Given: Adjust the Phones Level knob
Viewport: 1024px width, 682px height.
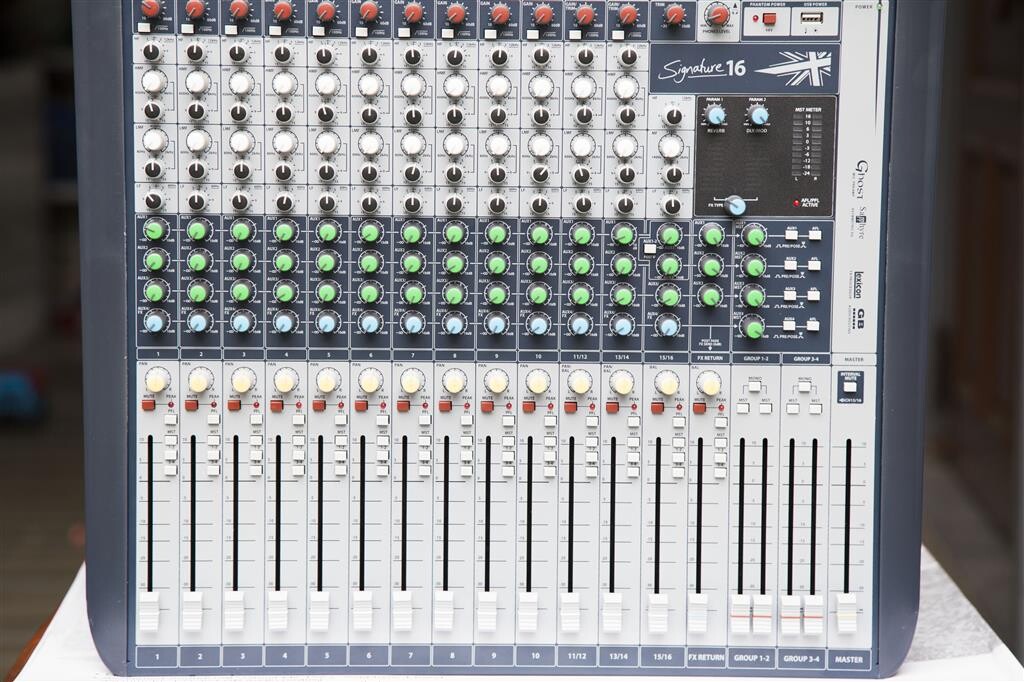Looking at the screenshot, I should click(718, 14).
